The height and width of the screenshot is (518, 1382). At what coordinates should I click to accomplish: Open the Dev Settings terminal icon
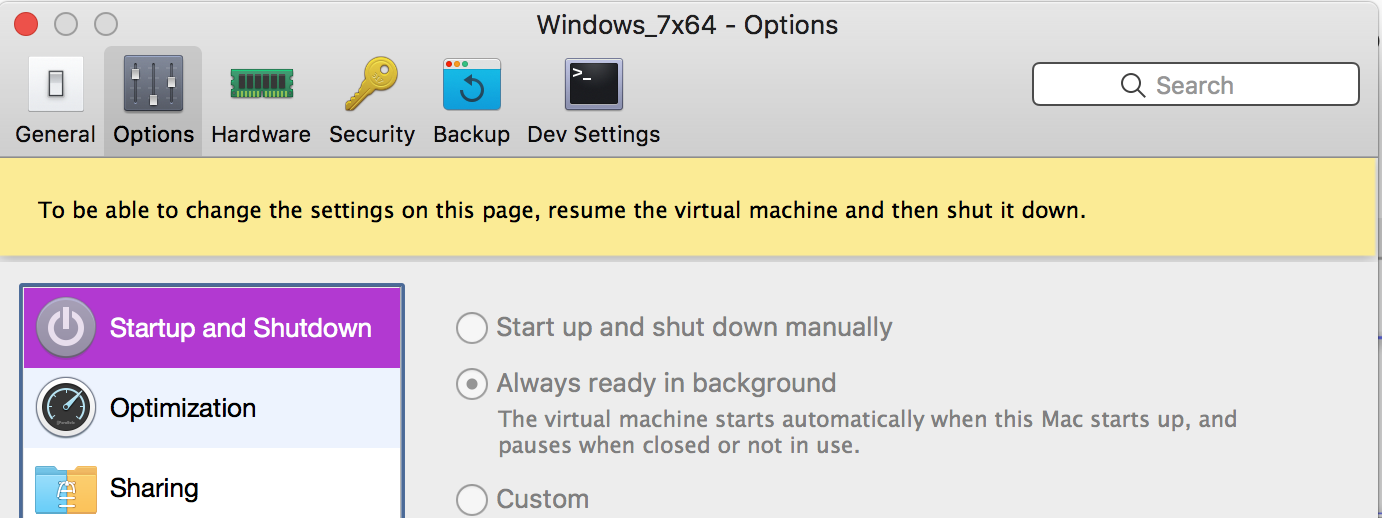594,84
